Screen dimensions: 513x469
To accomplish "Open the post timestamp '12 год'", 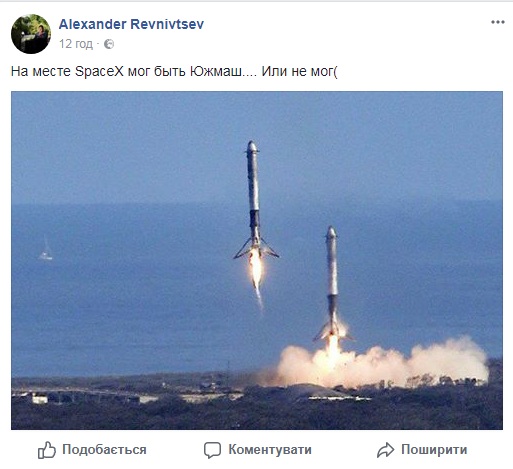I will pyautogui.click(x=76, y=44).
